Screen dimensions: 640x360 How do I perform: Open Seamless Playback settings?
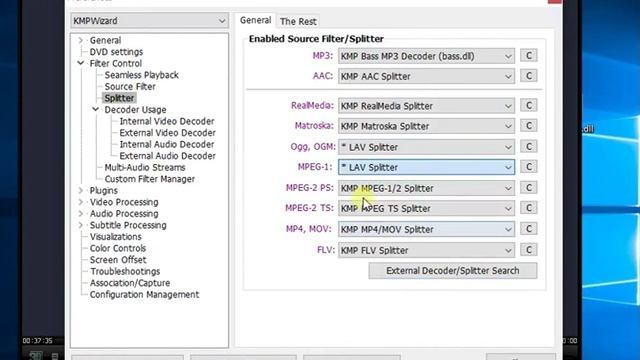141,75
